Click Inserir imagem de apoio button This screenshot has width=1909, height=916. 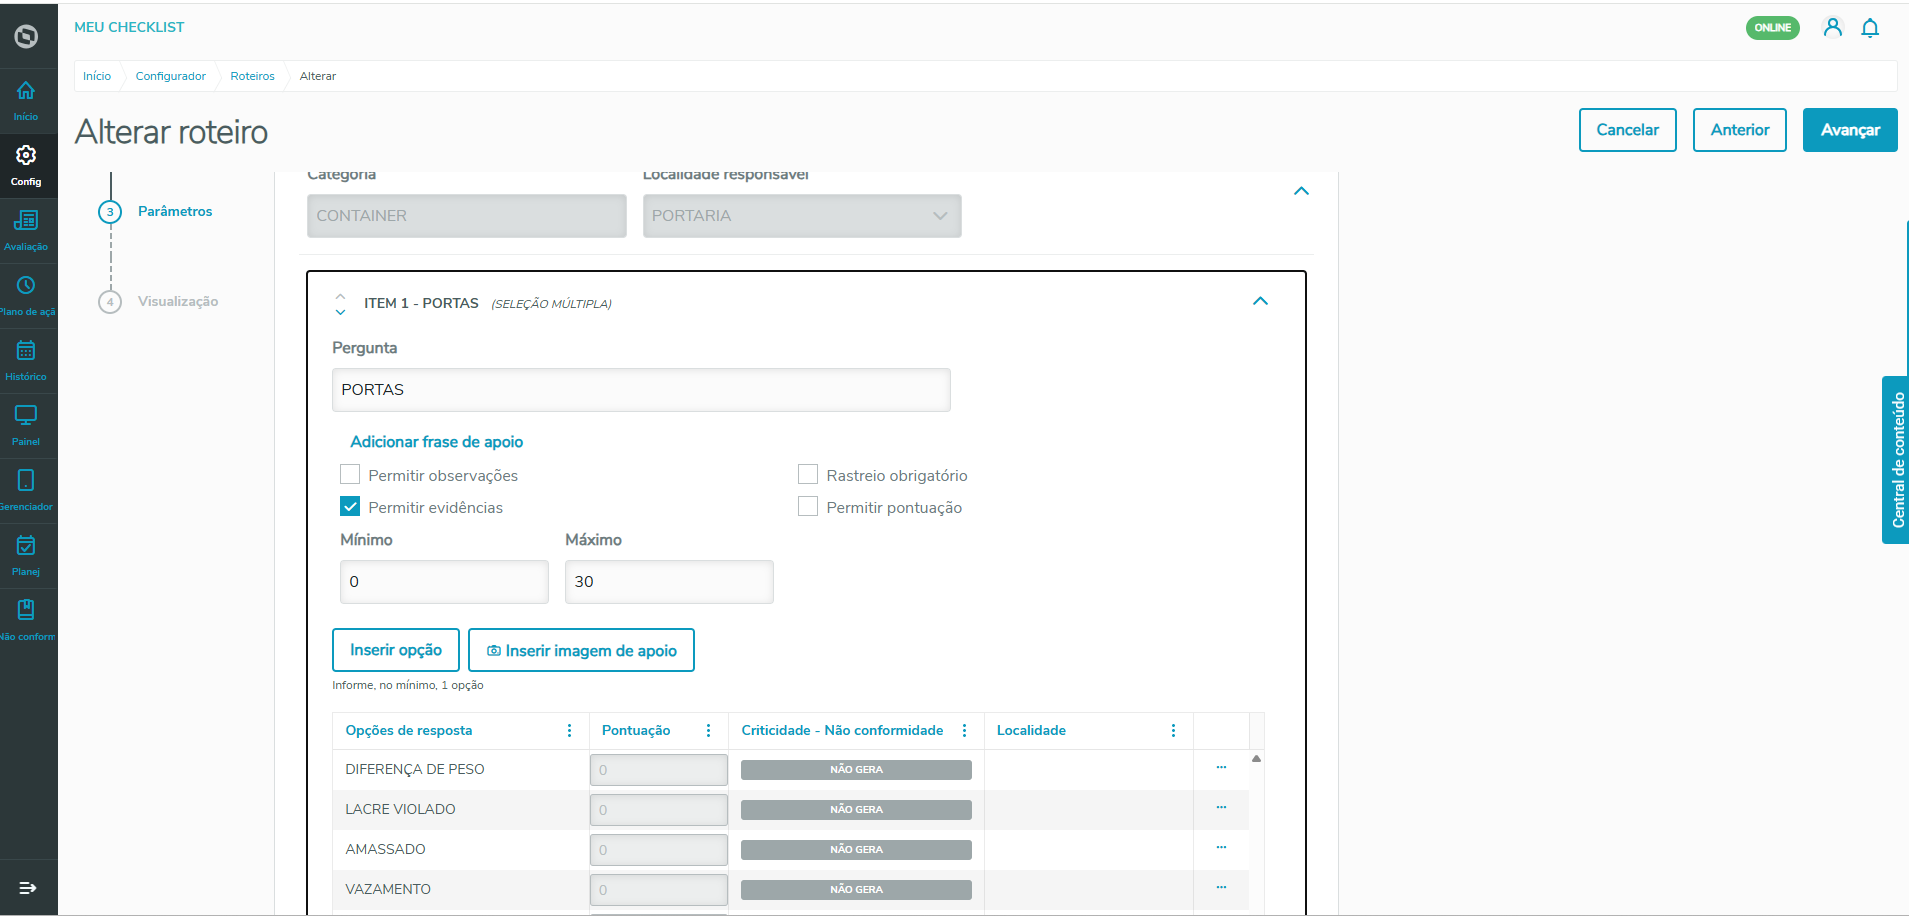pos(581,650)
